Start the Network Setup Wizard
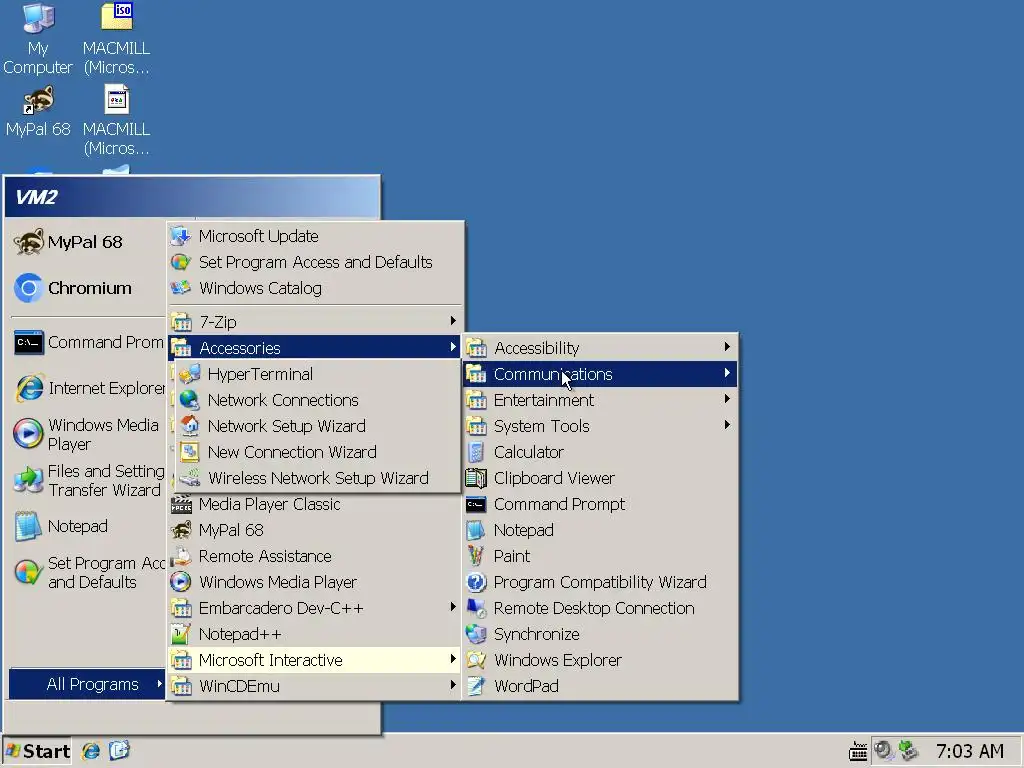Viewport: 1024px width, 768px height. point(316,426)
